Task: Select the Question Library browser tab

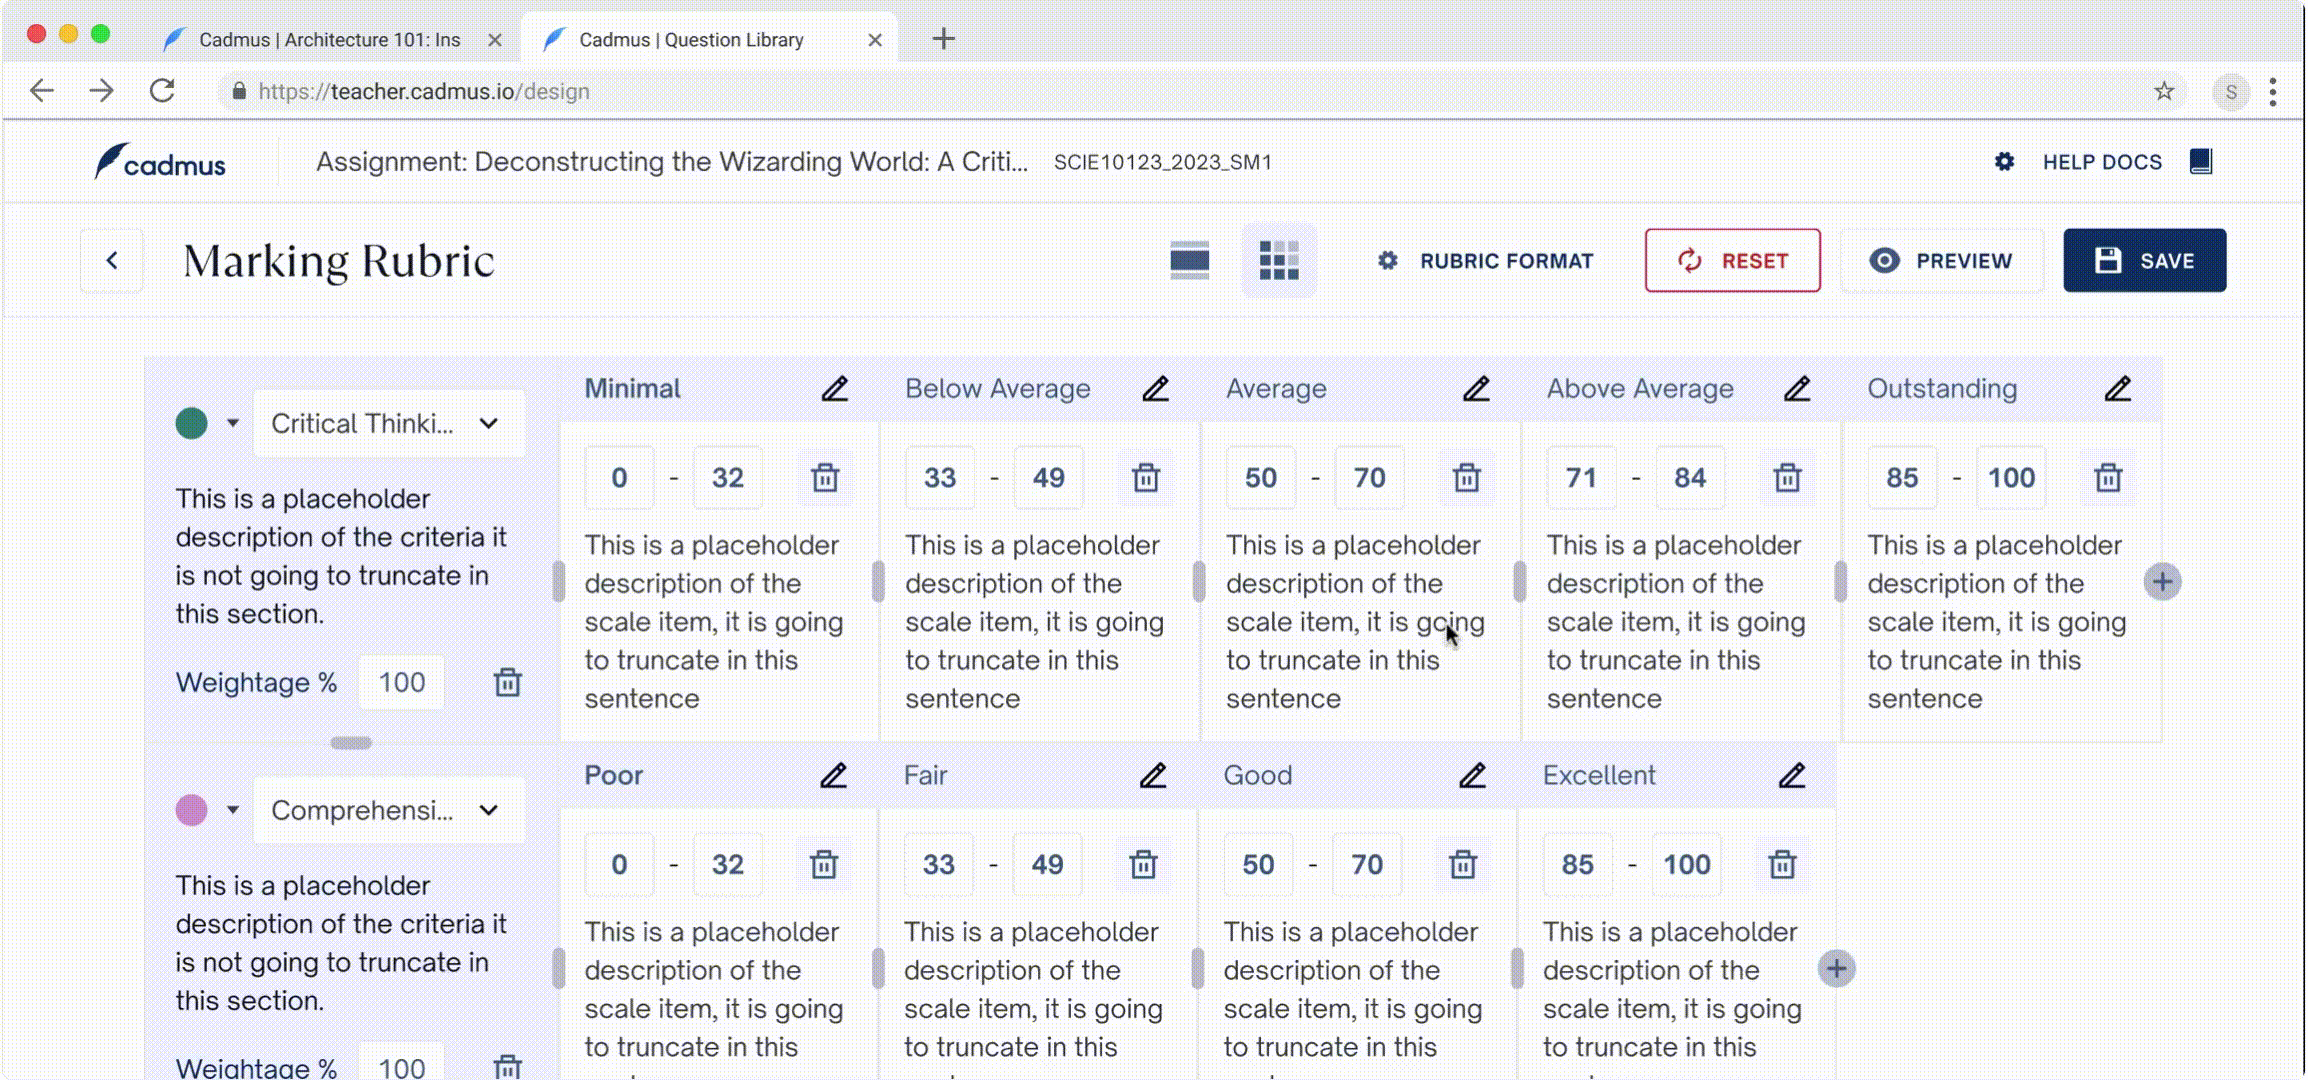Action: (691, 40)
